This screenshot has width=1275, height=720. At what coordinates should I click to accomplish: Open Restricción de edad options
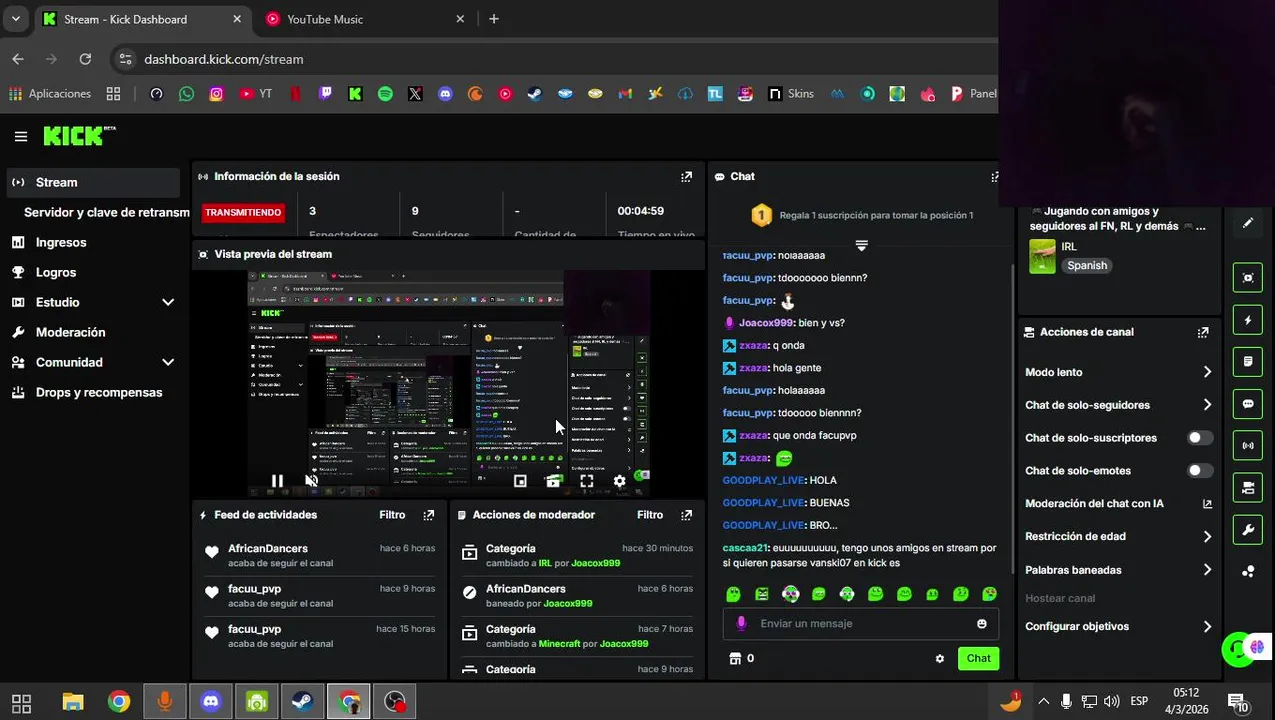point(1118,536)
